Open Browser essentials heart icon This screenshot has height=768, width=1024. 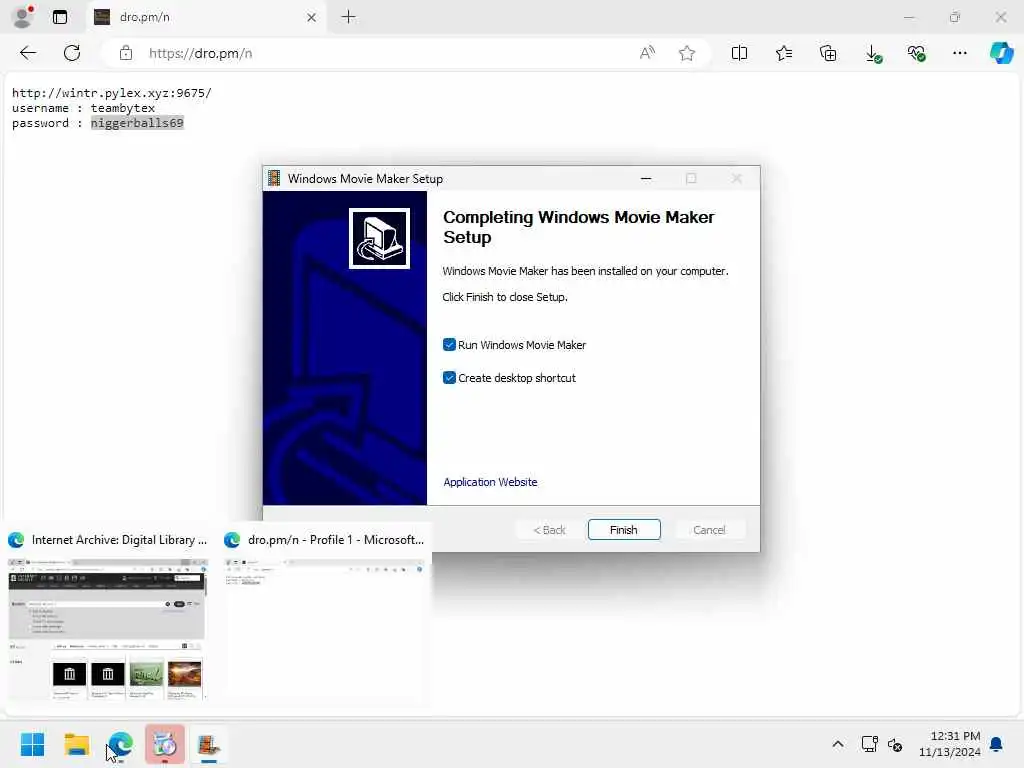pos(916,53)
